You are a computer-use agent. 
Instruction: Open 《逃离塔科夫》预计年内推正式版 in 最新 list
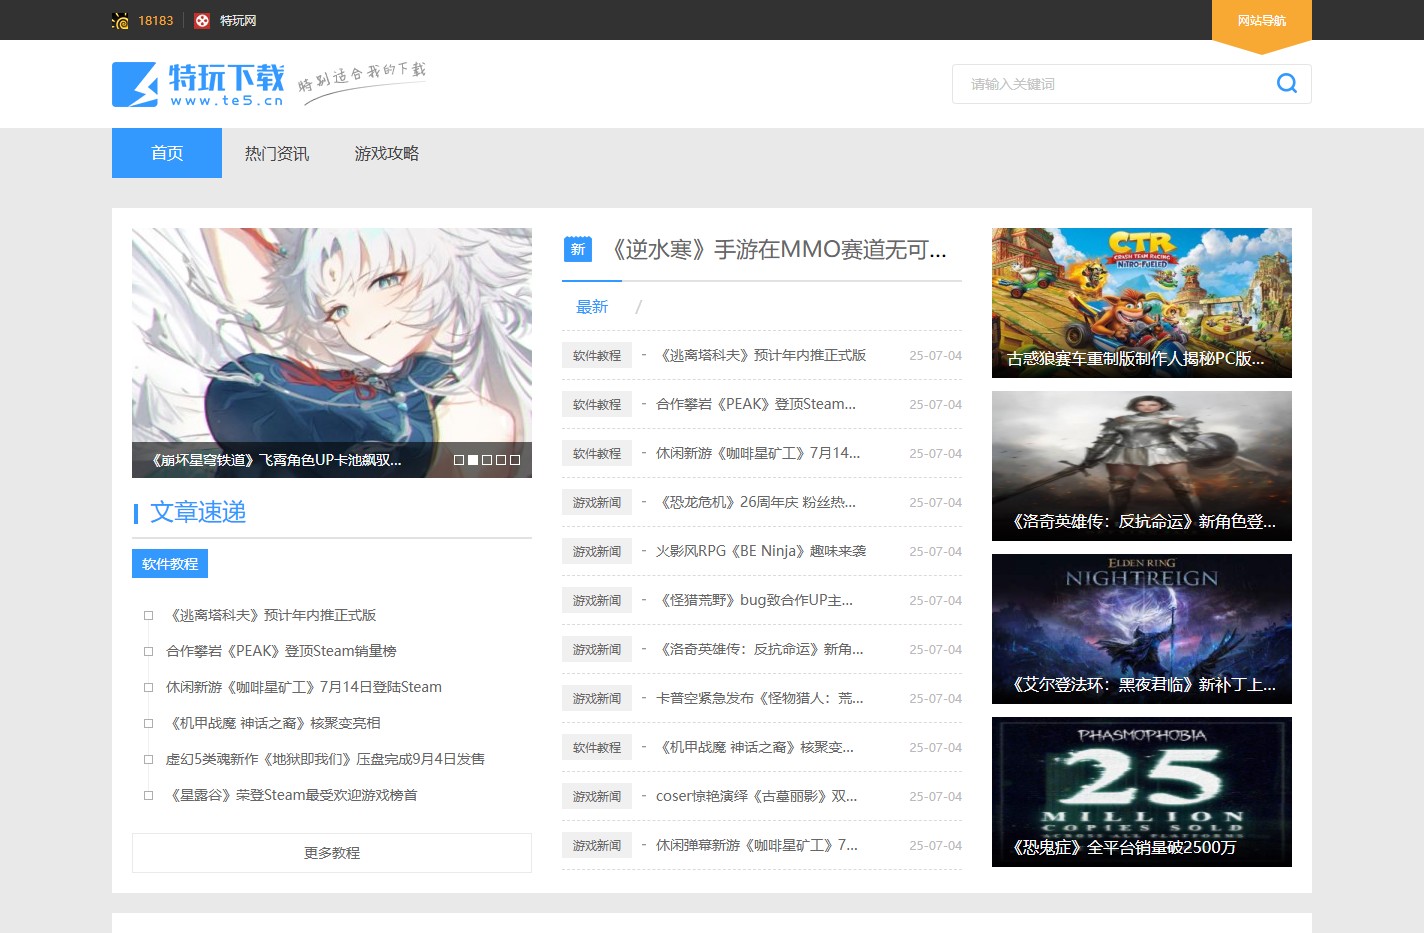point(761,355)
